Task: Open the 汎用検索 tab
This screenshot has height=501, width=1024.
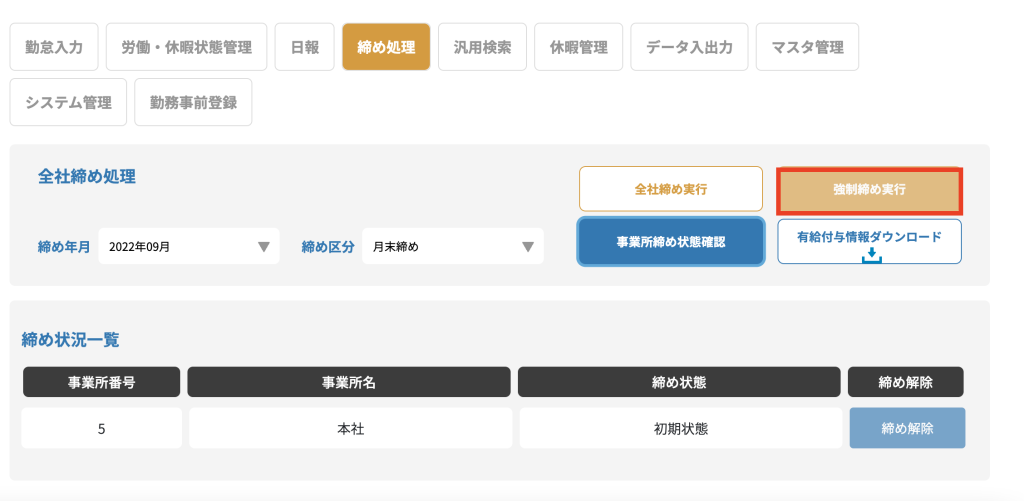Action: (x=483, y=47)
